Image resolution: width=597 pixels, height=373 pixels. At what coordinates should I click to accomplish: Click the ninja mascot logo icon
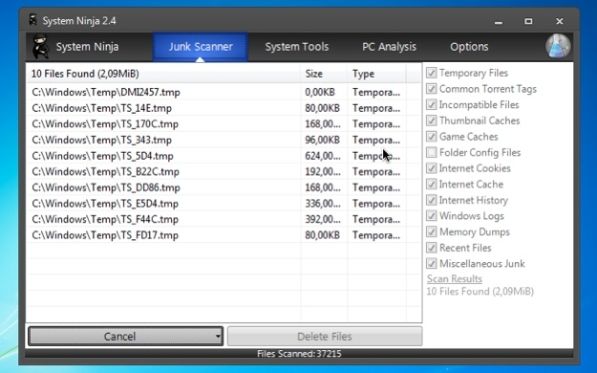pos(40,46)
